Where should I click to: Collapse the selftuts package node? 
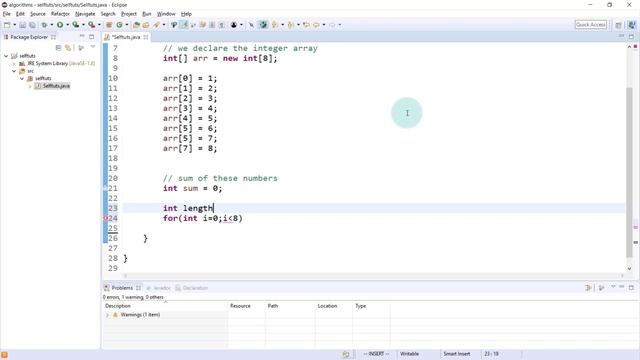22,78
